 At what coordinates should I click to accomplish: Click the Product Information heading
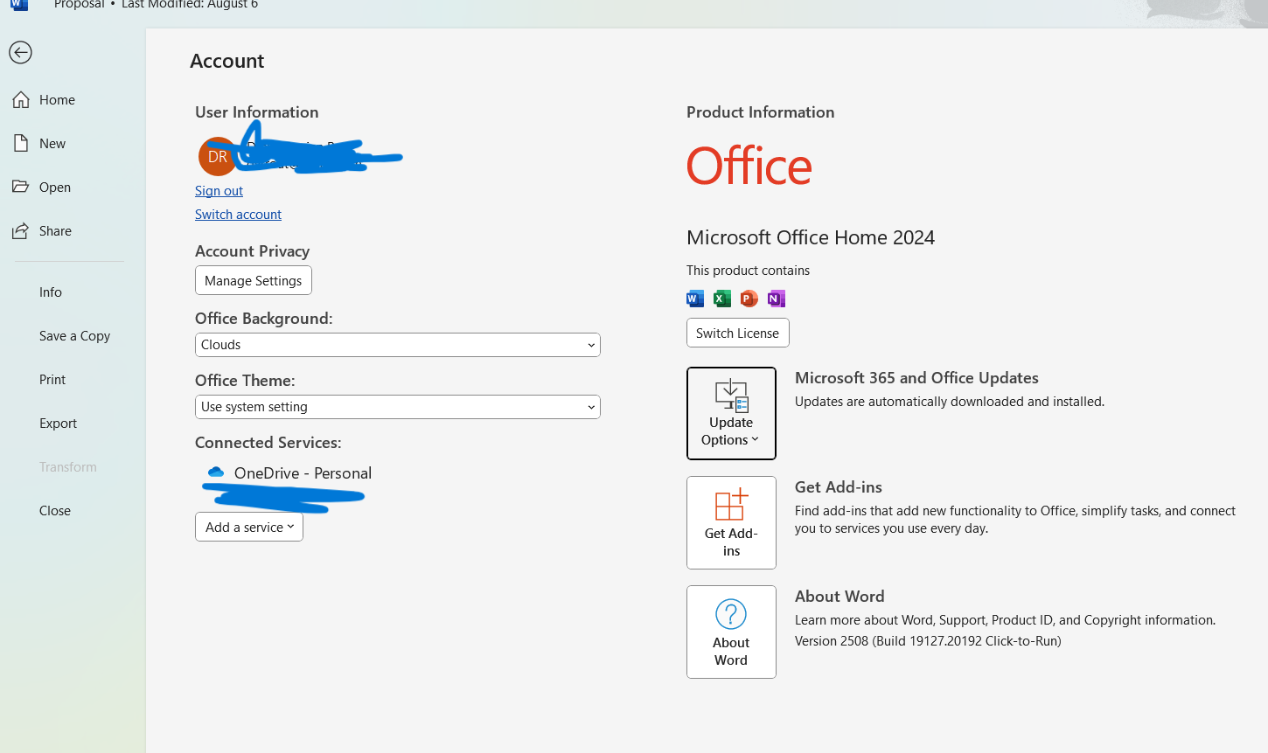coord(760,112)
